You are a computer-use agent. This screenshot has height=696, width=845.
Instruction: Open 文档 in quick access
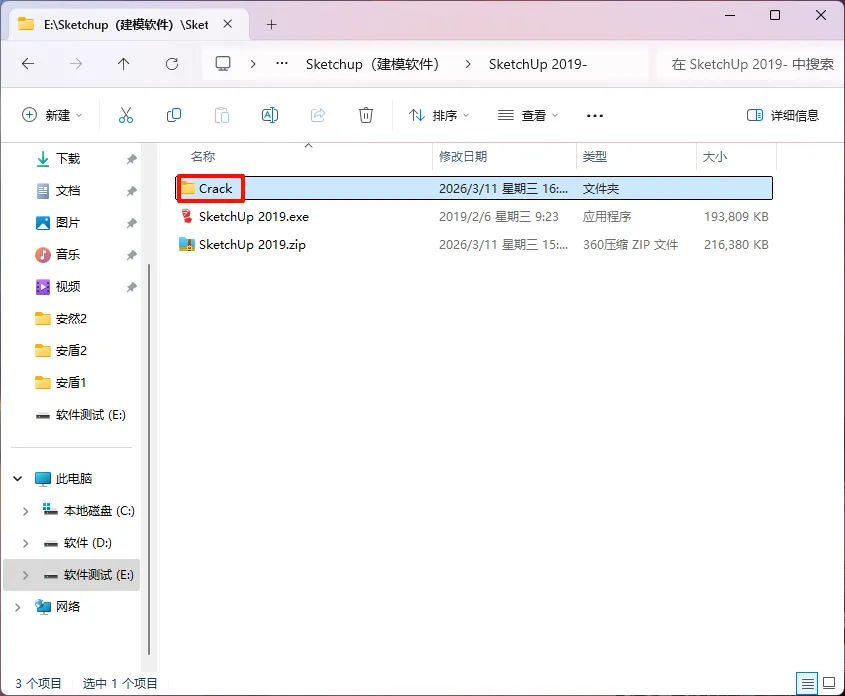(67, 191)
